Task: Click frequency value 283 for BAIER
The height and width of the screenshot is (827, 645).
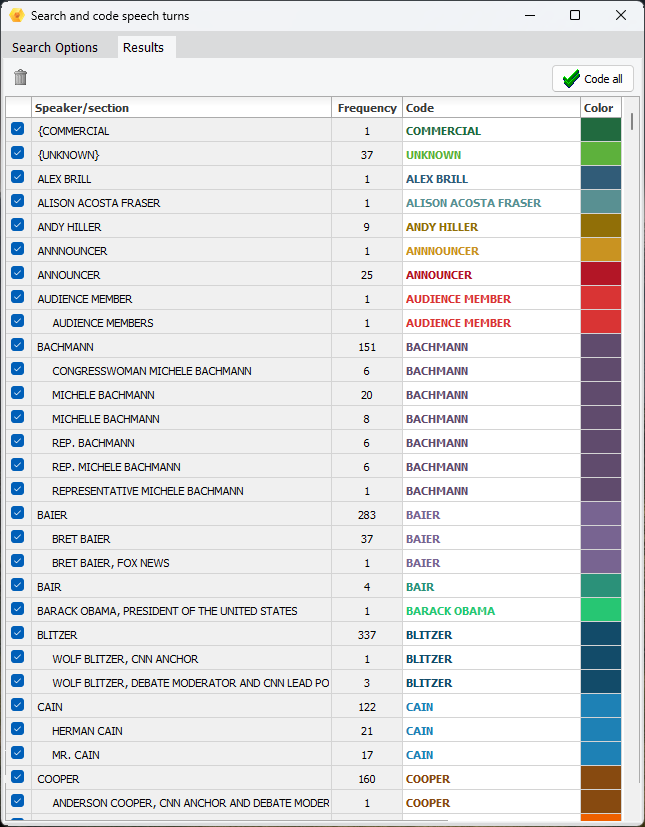Action: (x=367, y=515)
